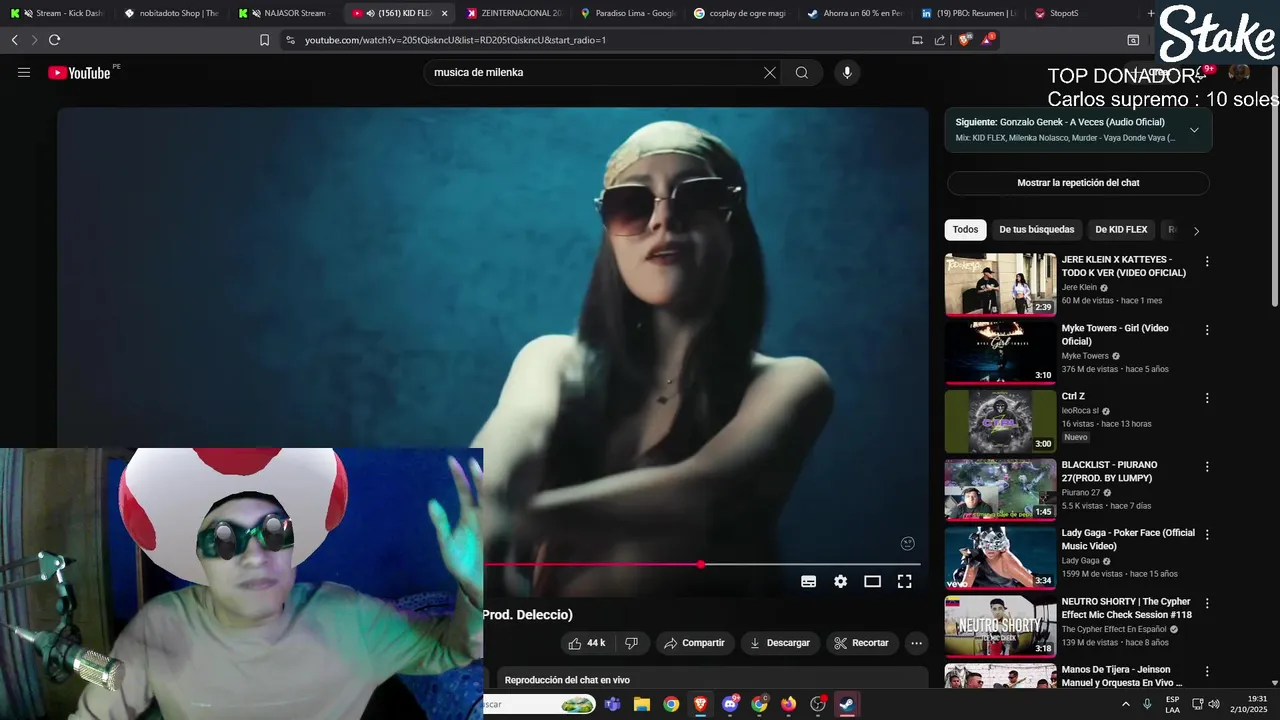Click the magnifier search button
Image resolution: width=1280 pixels, height=720 pixels.
click(x=802, y=72)
